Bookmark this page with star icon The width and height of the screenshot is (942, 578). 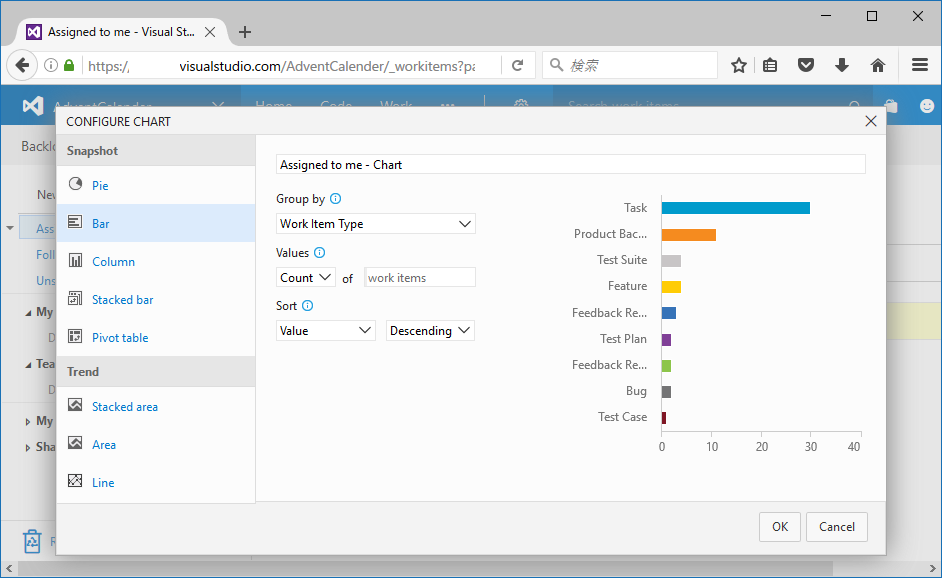coord(739,65)
